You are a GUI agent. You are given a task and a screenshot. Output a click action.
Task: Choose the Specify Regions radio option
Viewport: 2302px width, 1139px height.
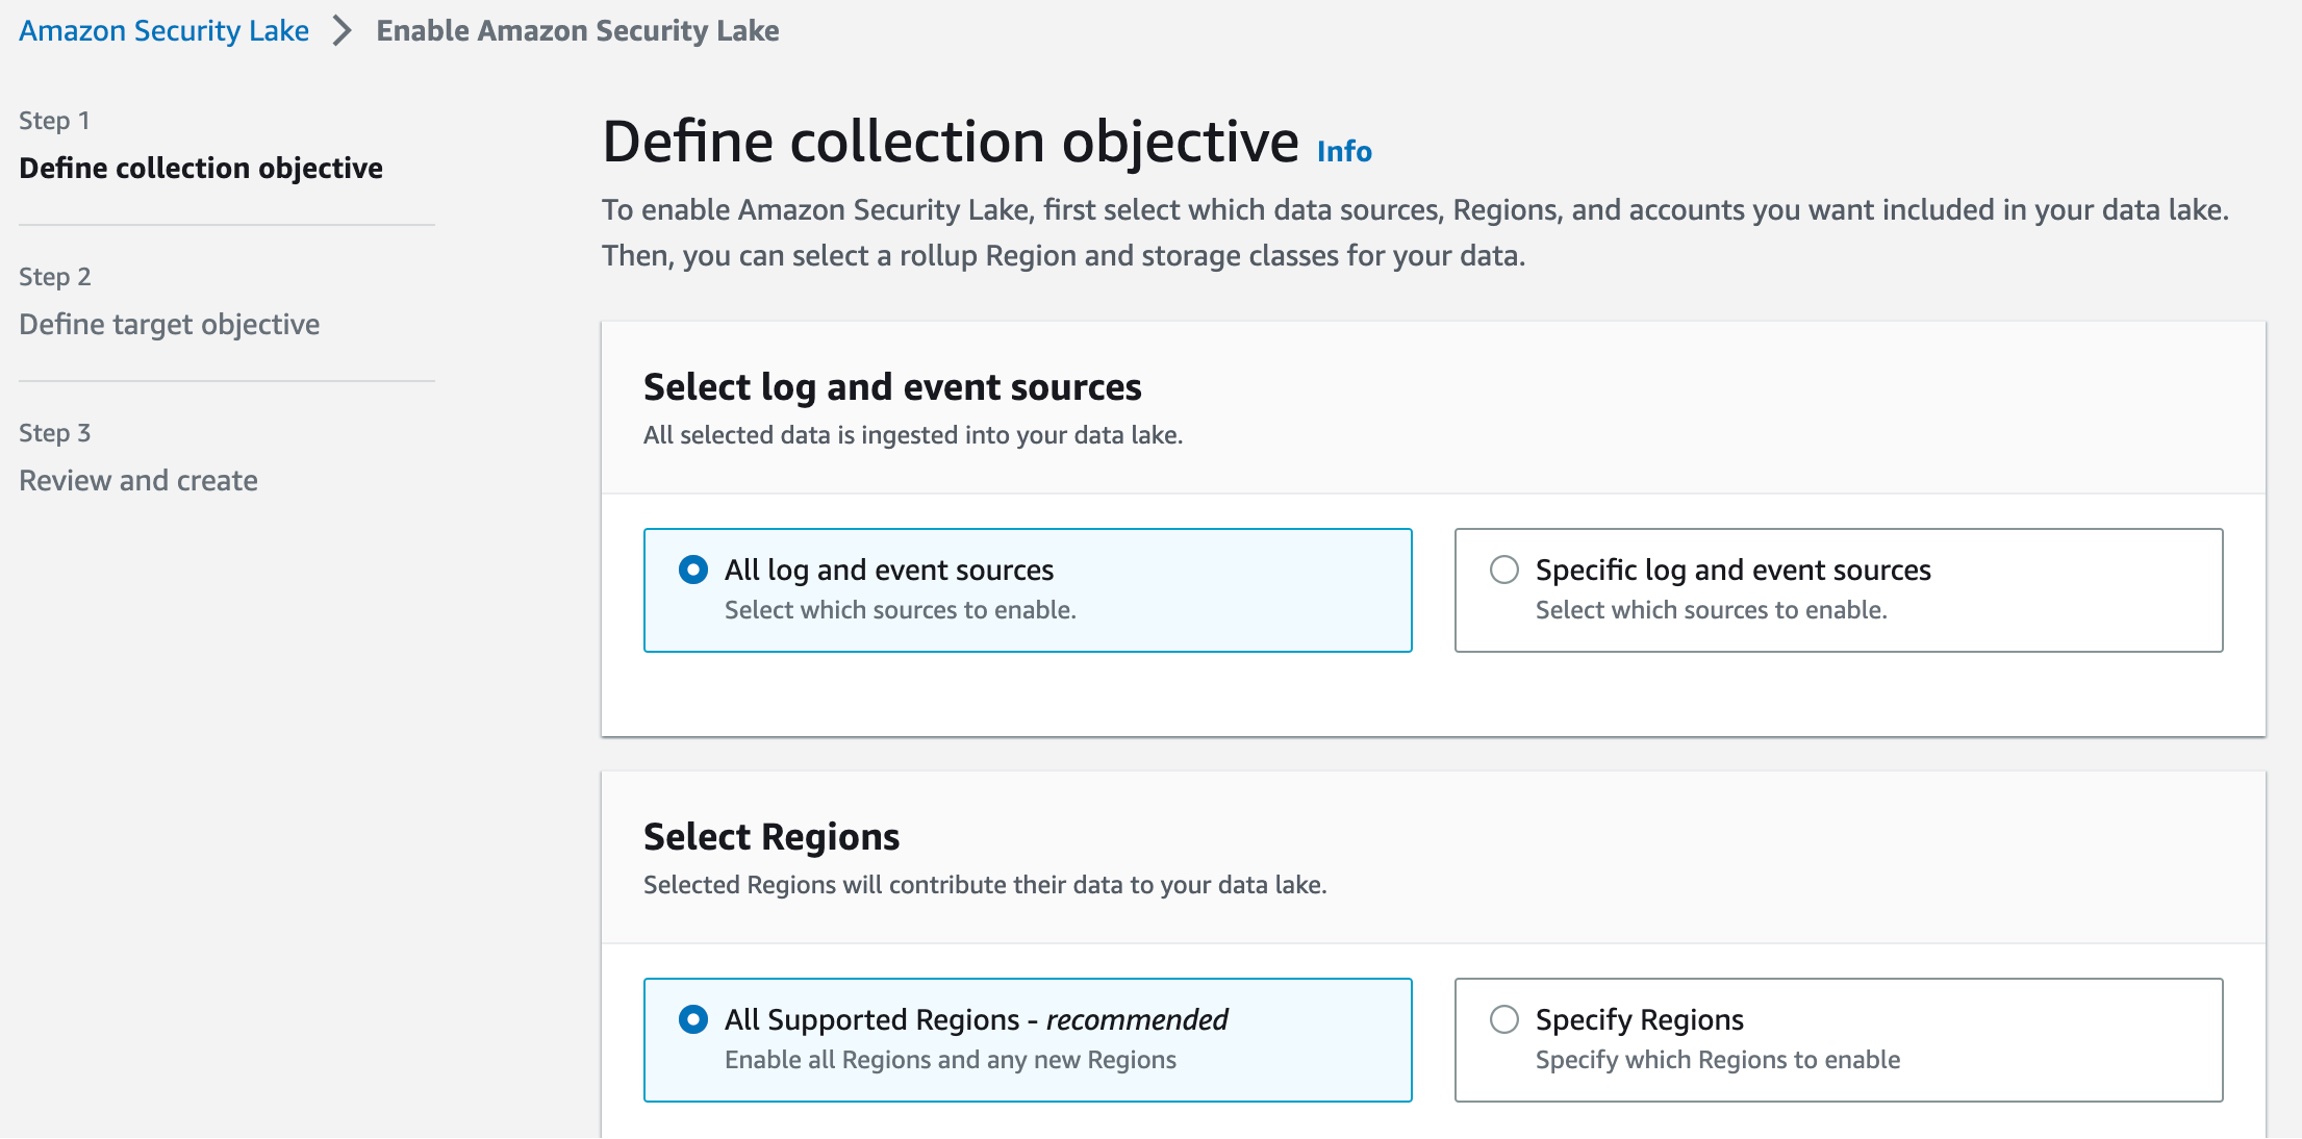(1504, 1020)
